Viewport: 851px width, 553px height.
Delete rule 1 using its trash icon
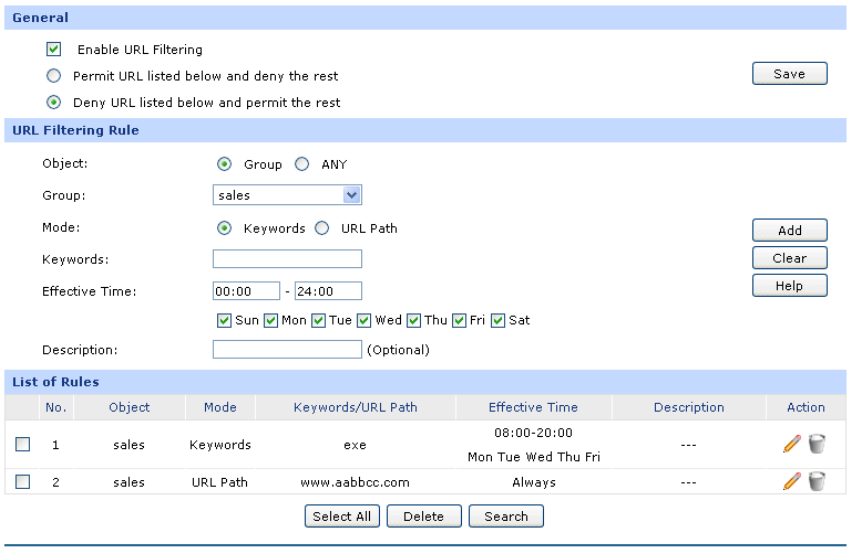click(x=817, y=444)
